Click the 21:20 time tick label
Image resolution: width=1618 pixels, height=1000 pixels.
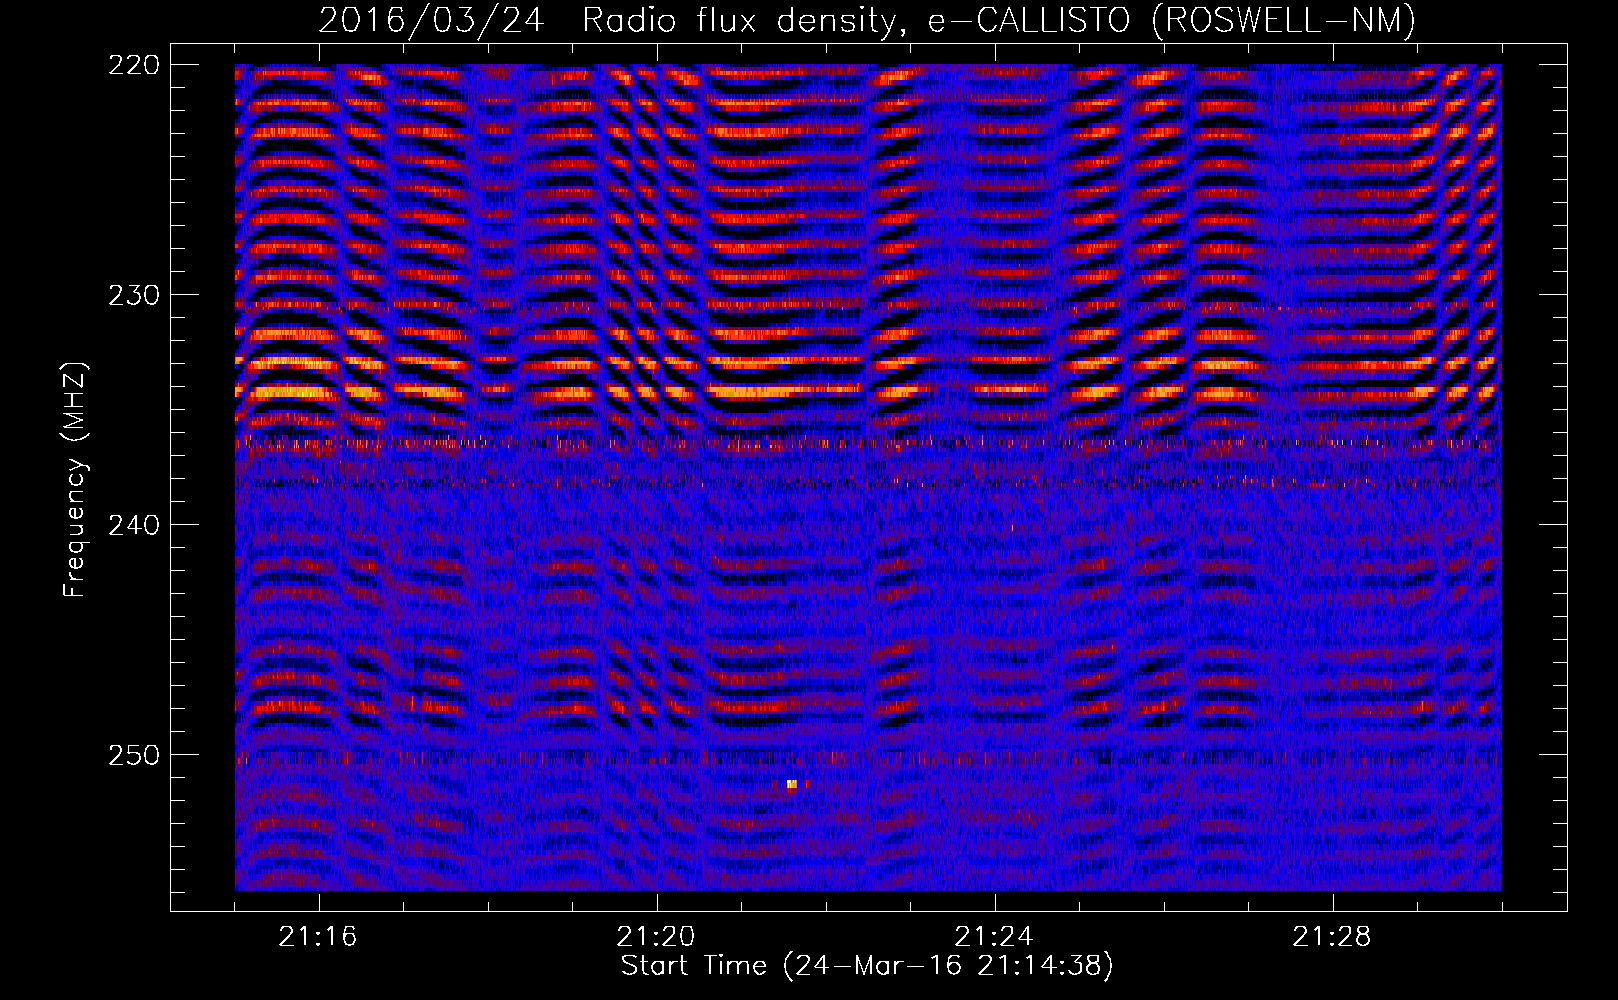656,937
